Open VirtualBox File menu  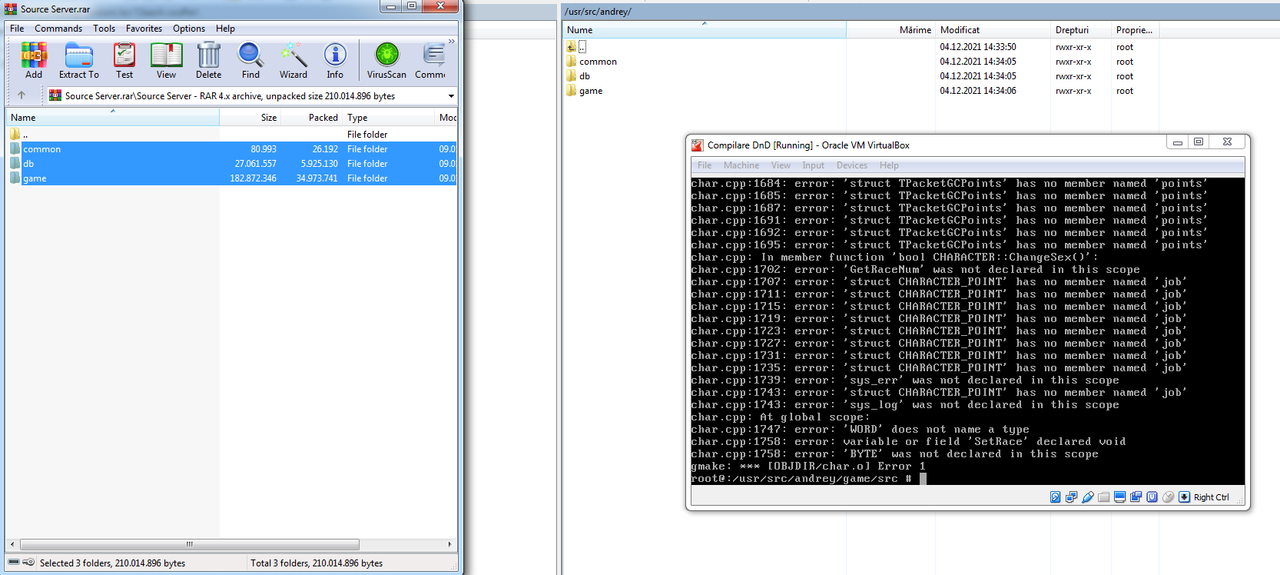click(704, 165)
